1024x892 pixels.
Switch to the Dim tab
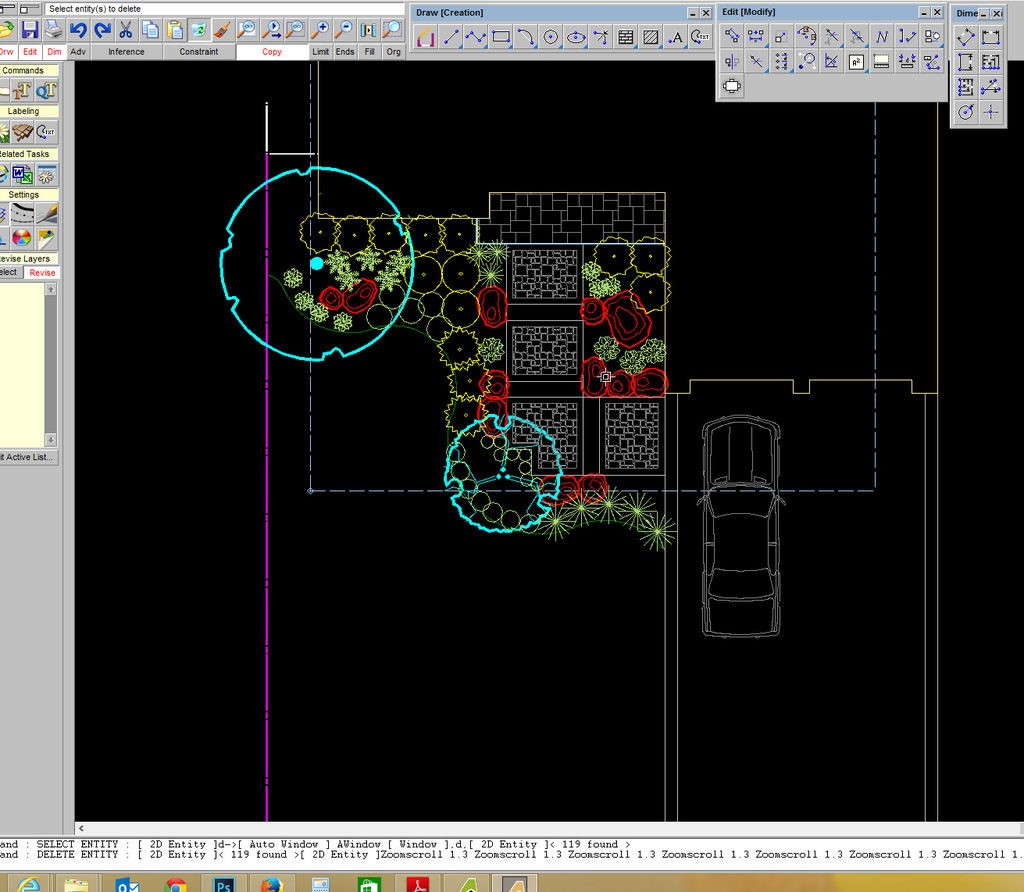(x=54, y=52)
